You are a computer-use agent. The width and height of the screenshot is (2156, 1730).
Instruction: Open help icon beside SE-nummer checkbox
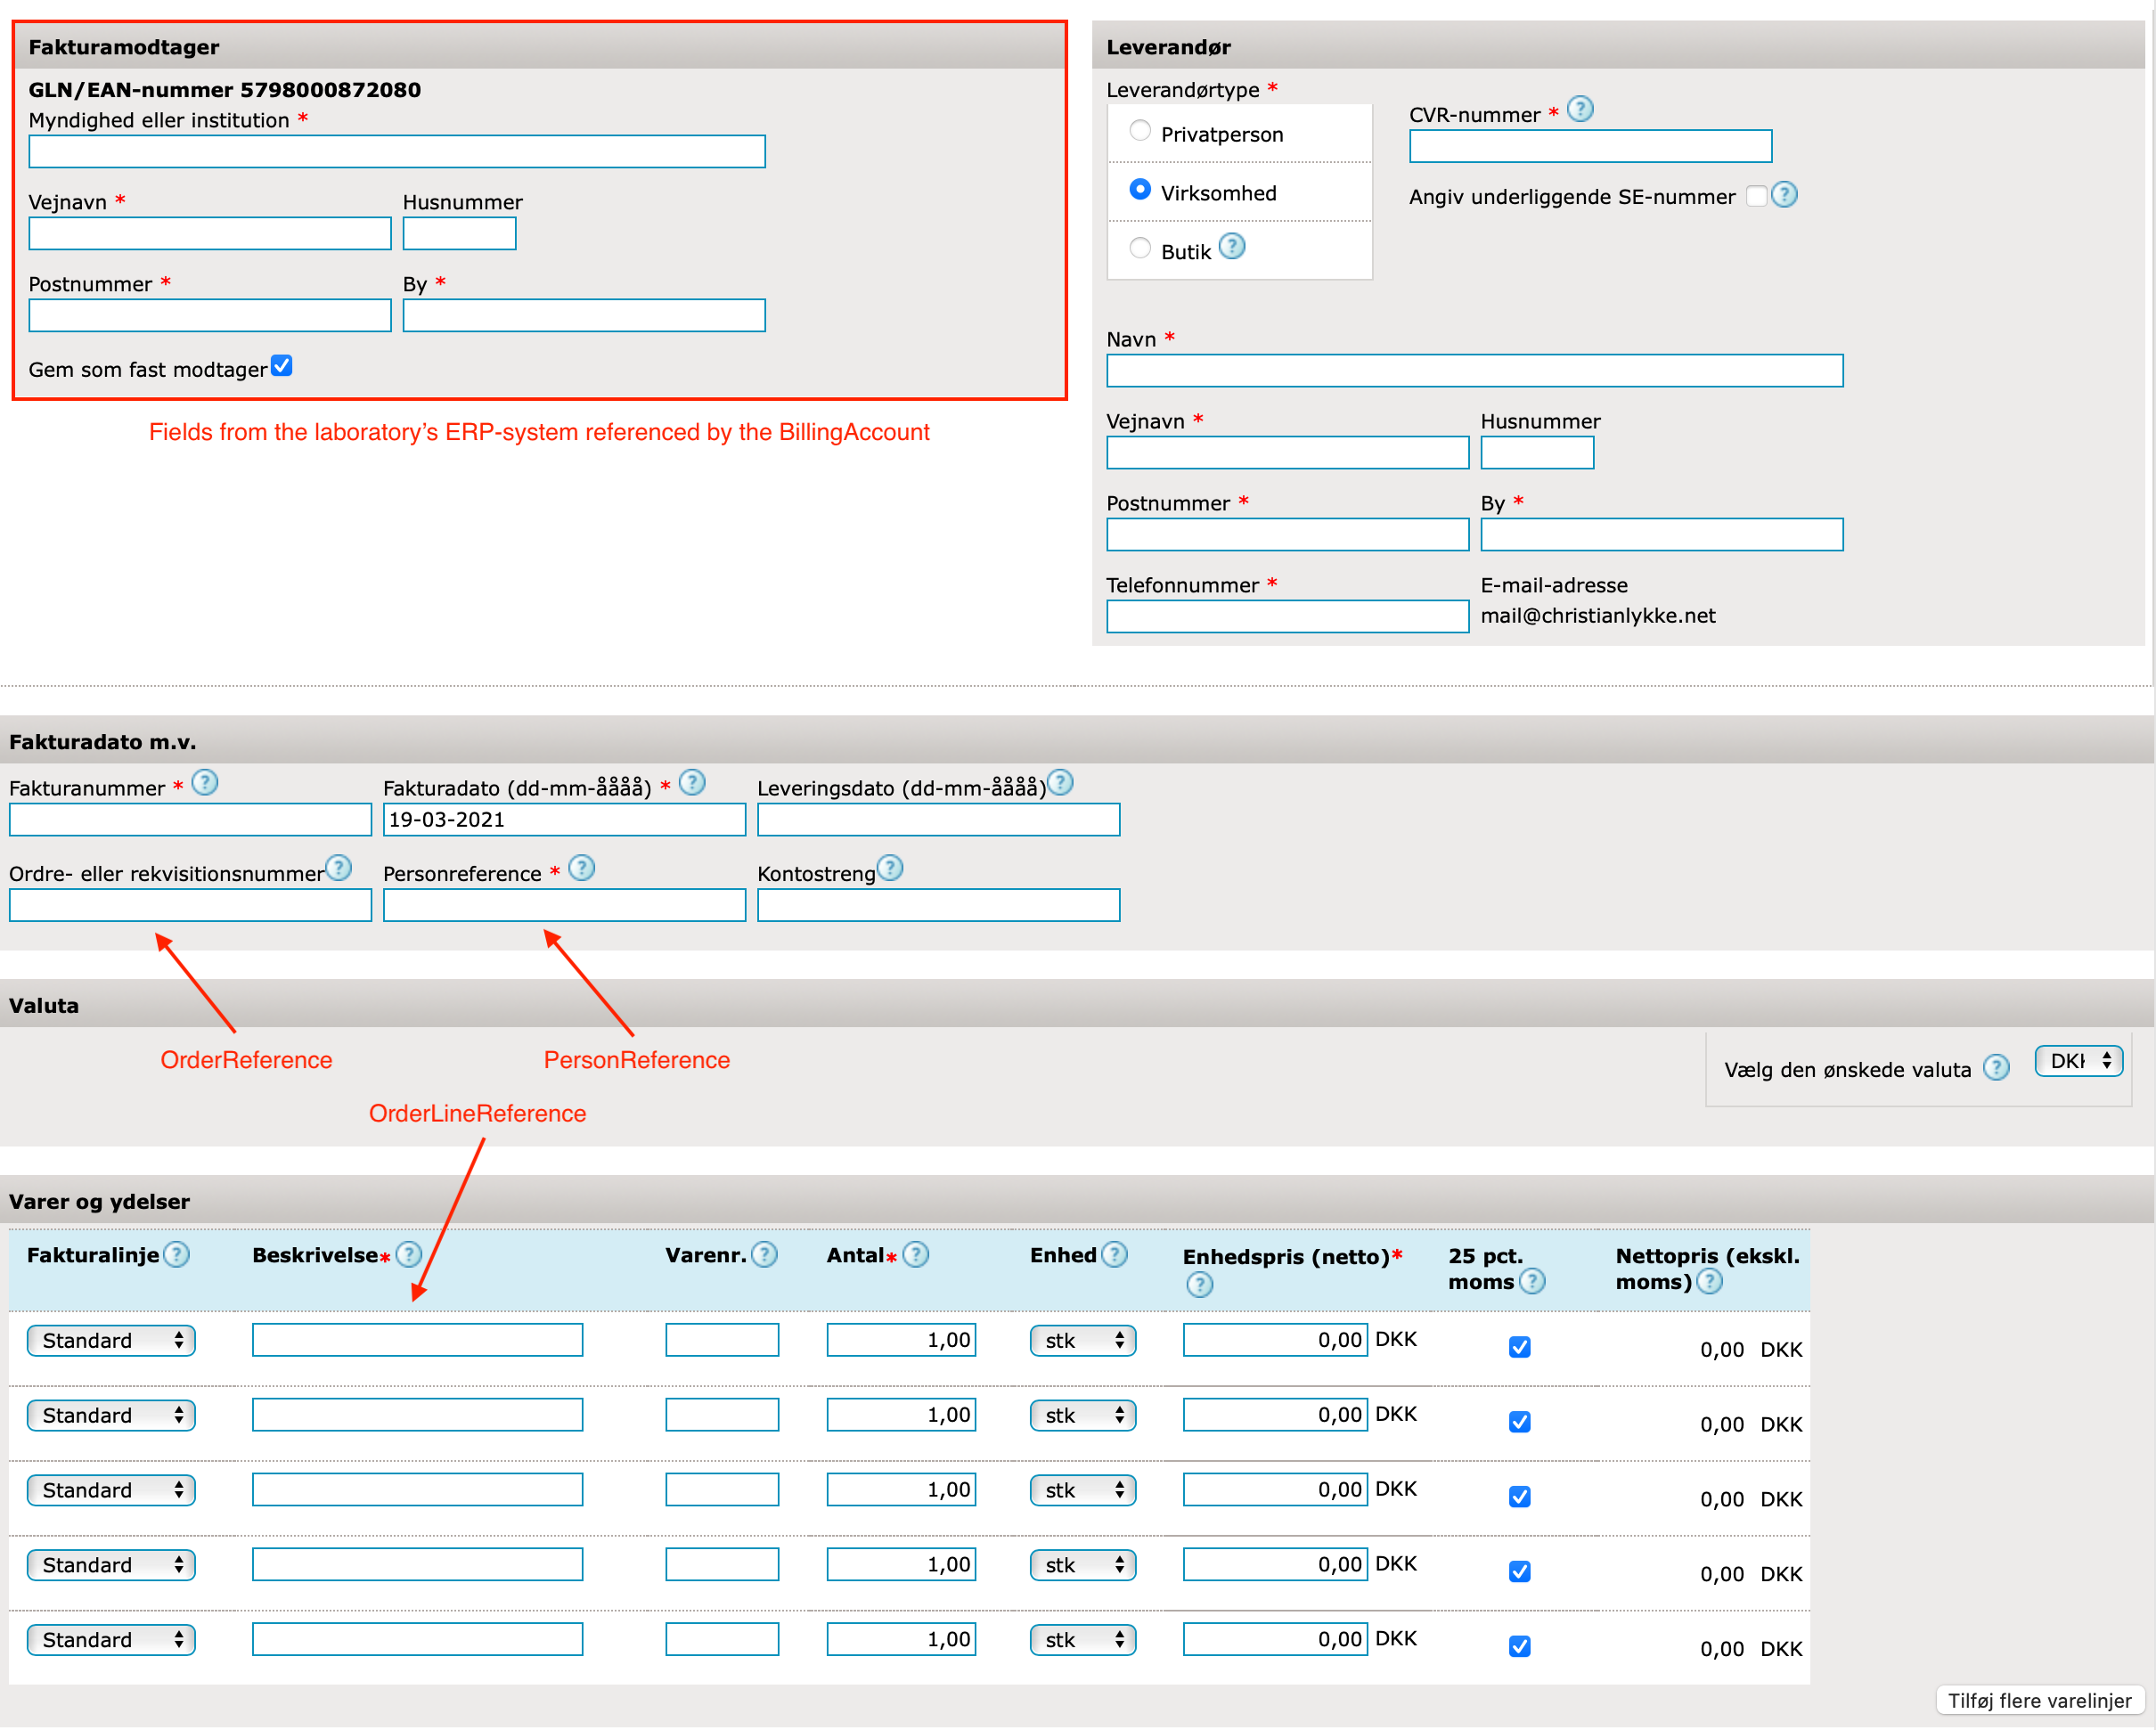point(1784,195)
